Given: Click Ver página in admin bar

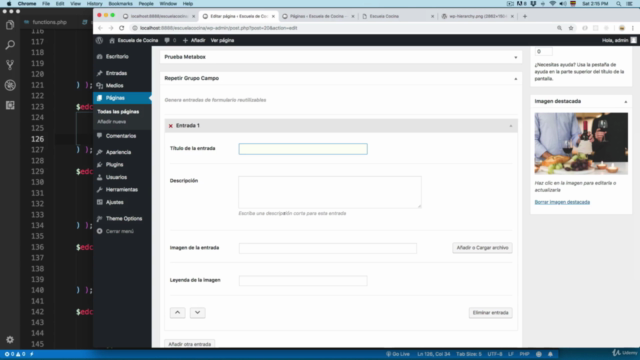Looking at the screenshot, I should (x=222, y=40).
